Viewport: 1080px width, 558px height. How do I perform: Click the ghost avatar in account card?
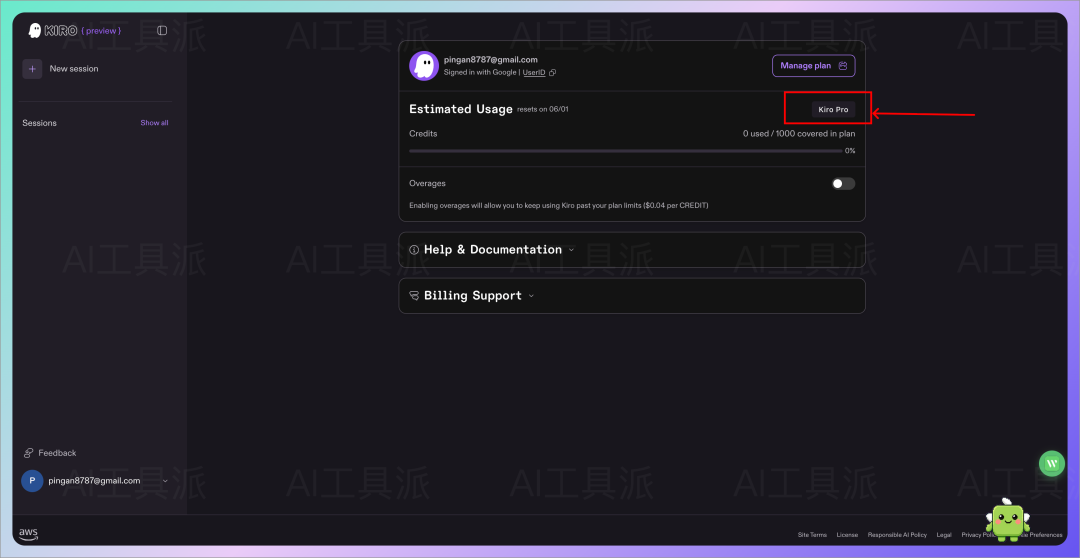click(424, 66)
